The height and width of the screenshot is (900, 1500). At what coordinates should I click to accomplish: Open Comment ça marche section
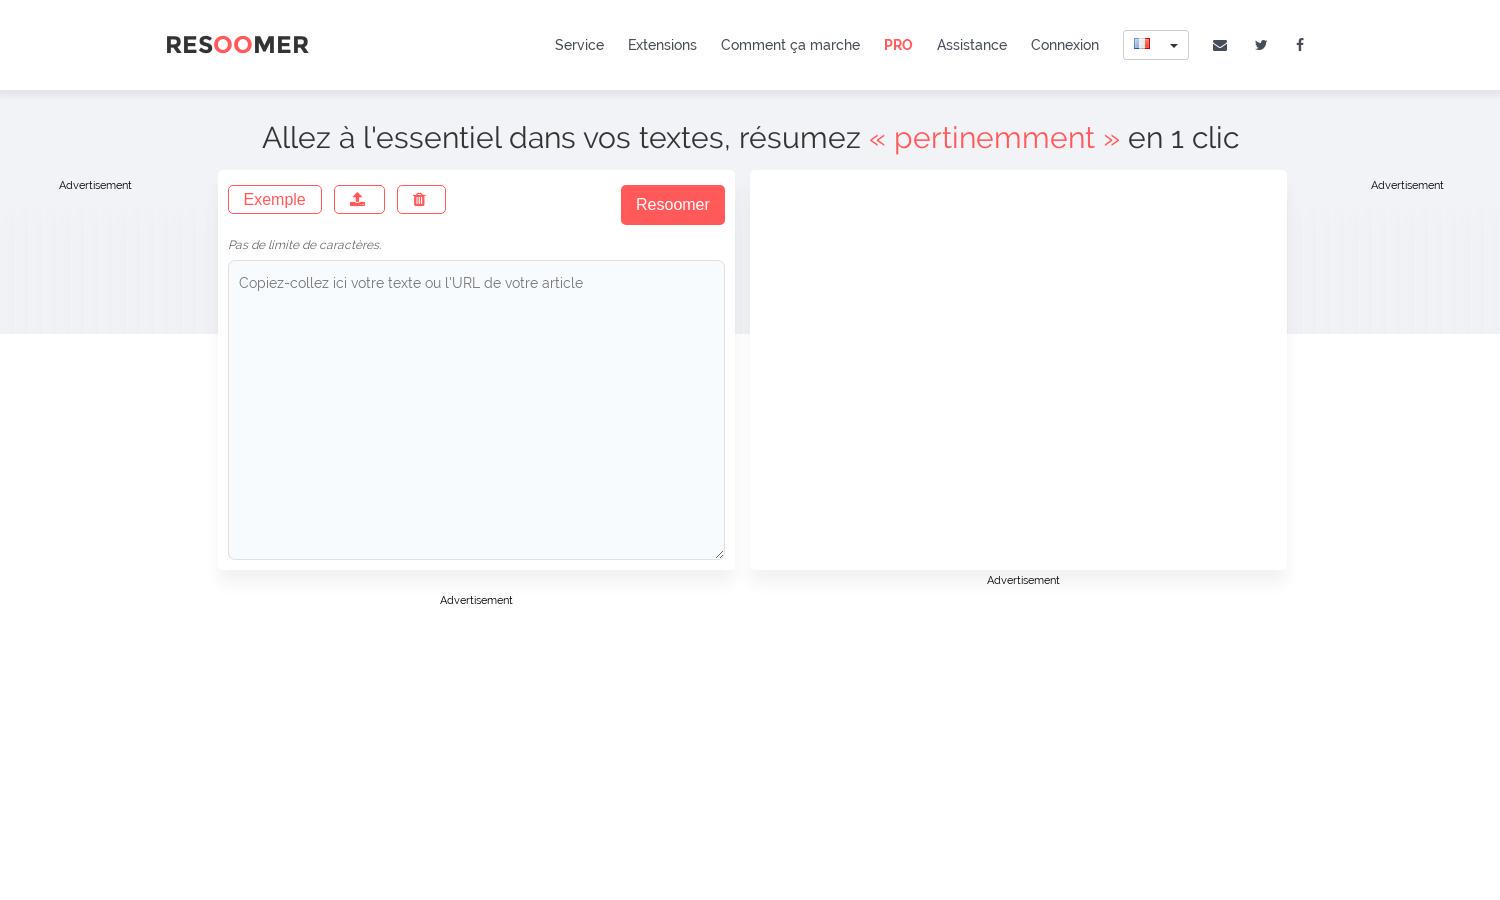pyautogui.click(x=790, y=45)
